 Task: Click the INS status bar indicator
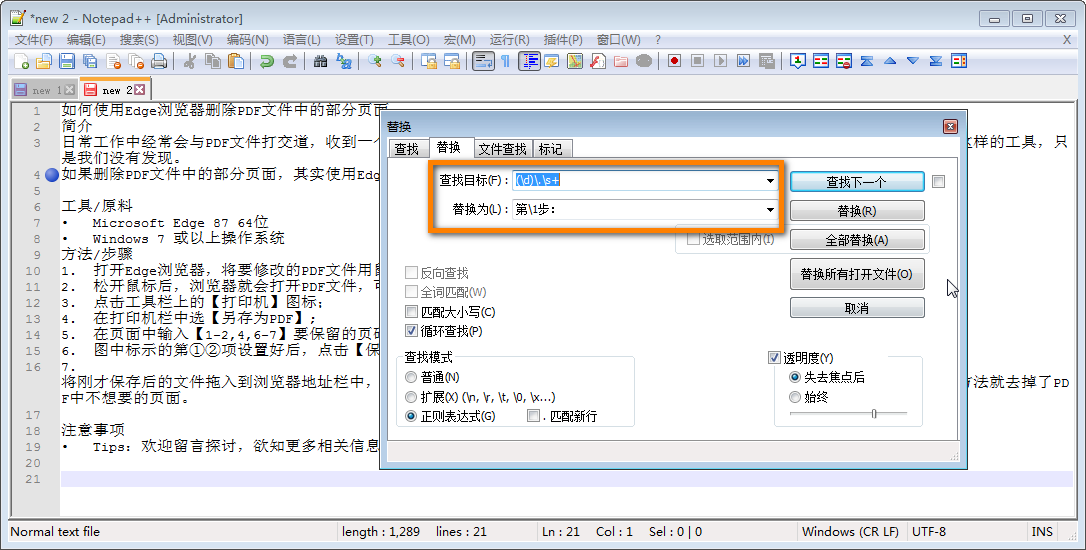point(1042,532)
